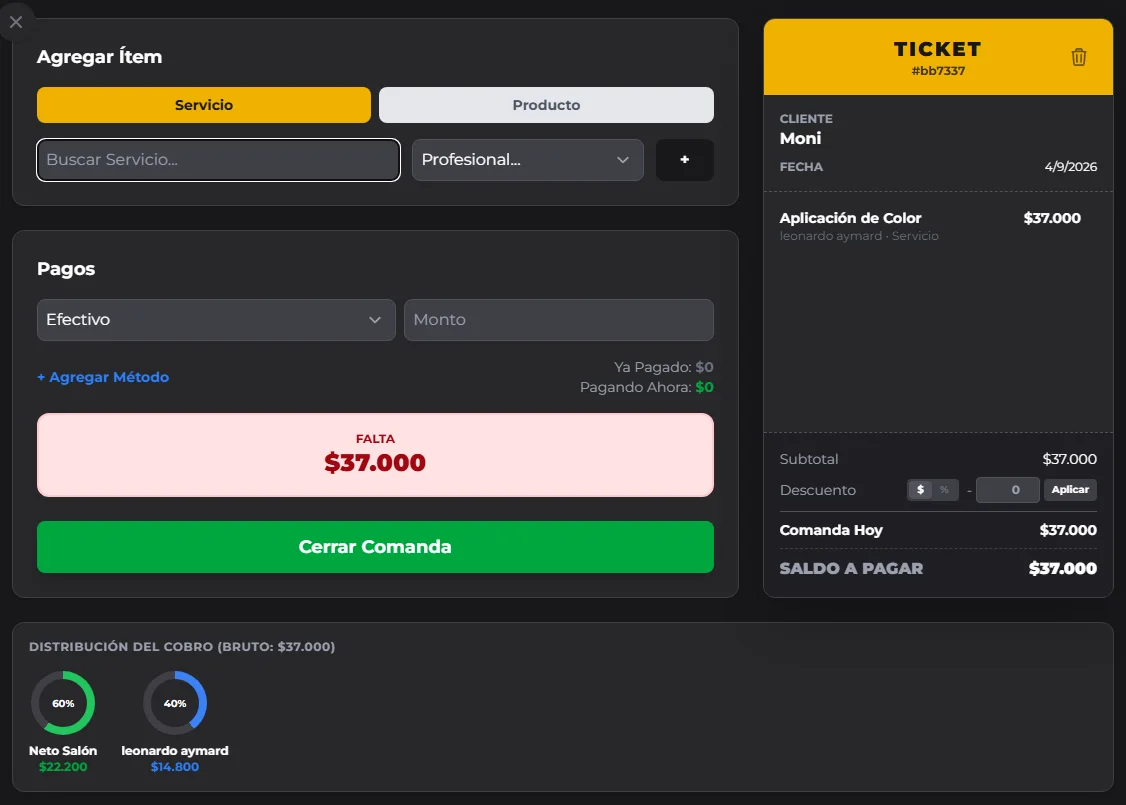Expand the Efectivo payment method dropdown
1126x805 pixels.
[216, 320]
